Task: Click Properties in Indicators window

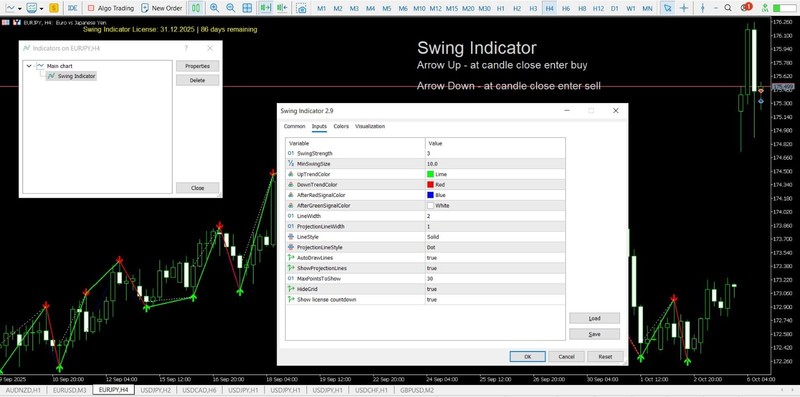Action: [x=197, y=66]
